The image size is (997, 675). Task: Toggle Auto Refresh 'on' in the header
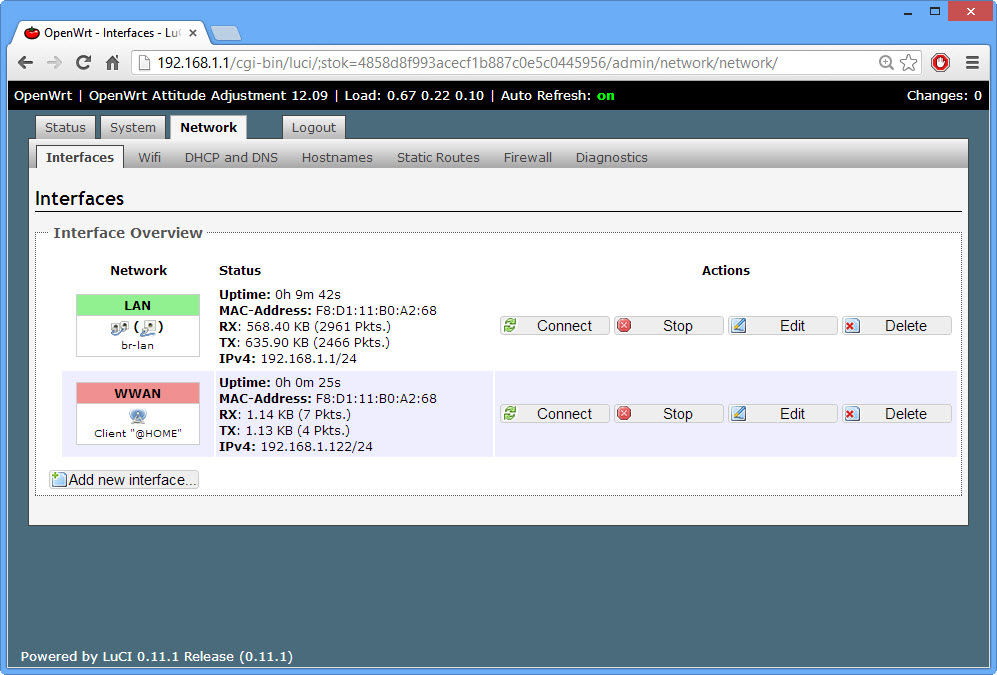[x=605, y=95]
